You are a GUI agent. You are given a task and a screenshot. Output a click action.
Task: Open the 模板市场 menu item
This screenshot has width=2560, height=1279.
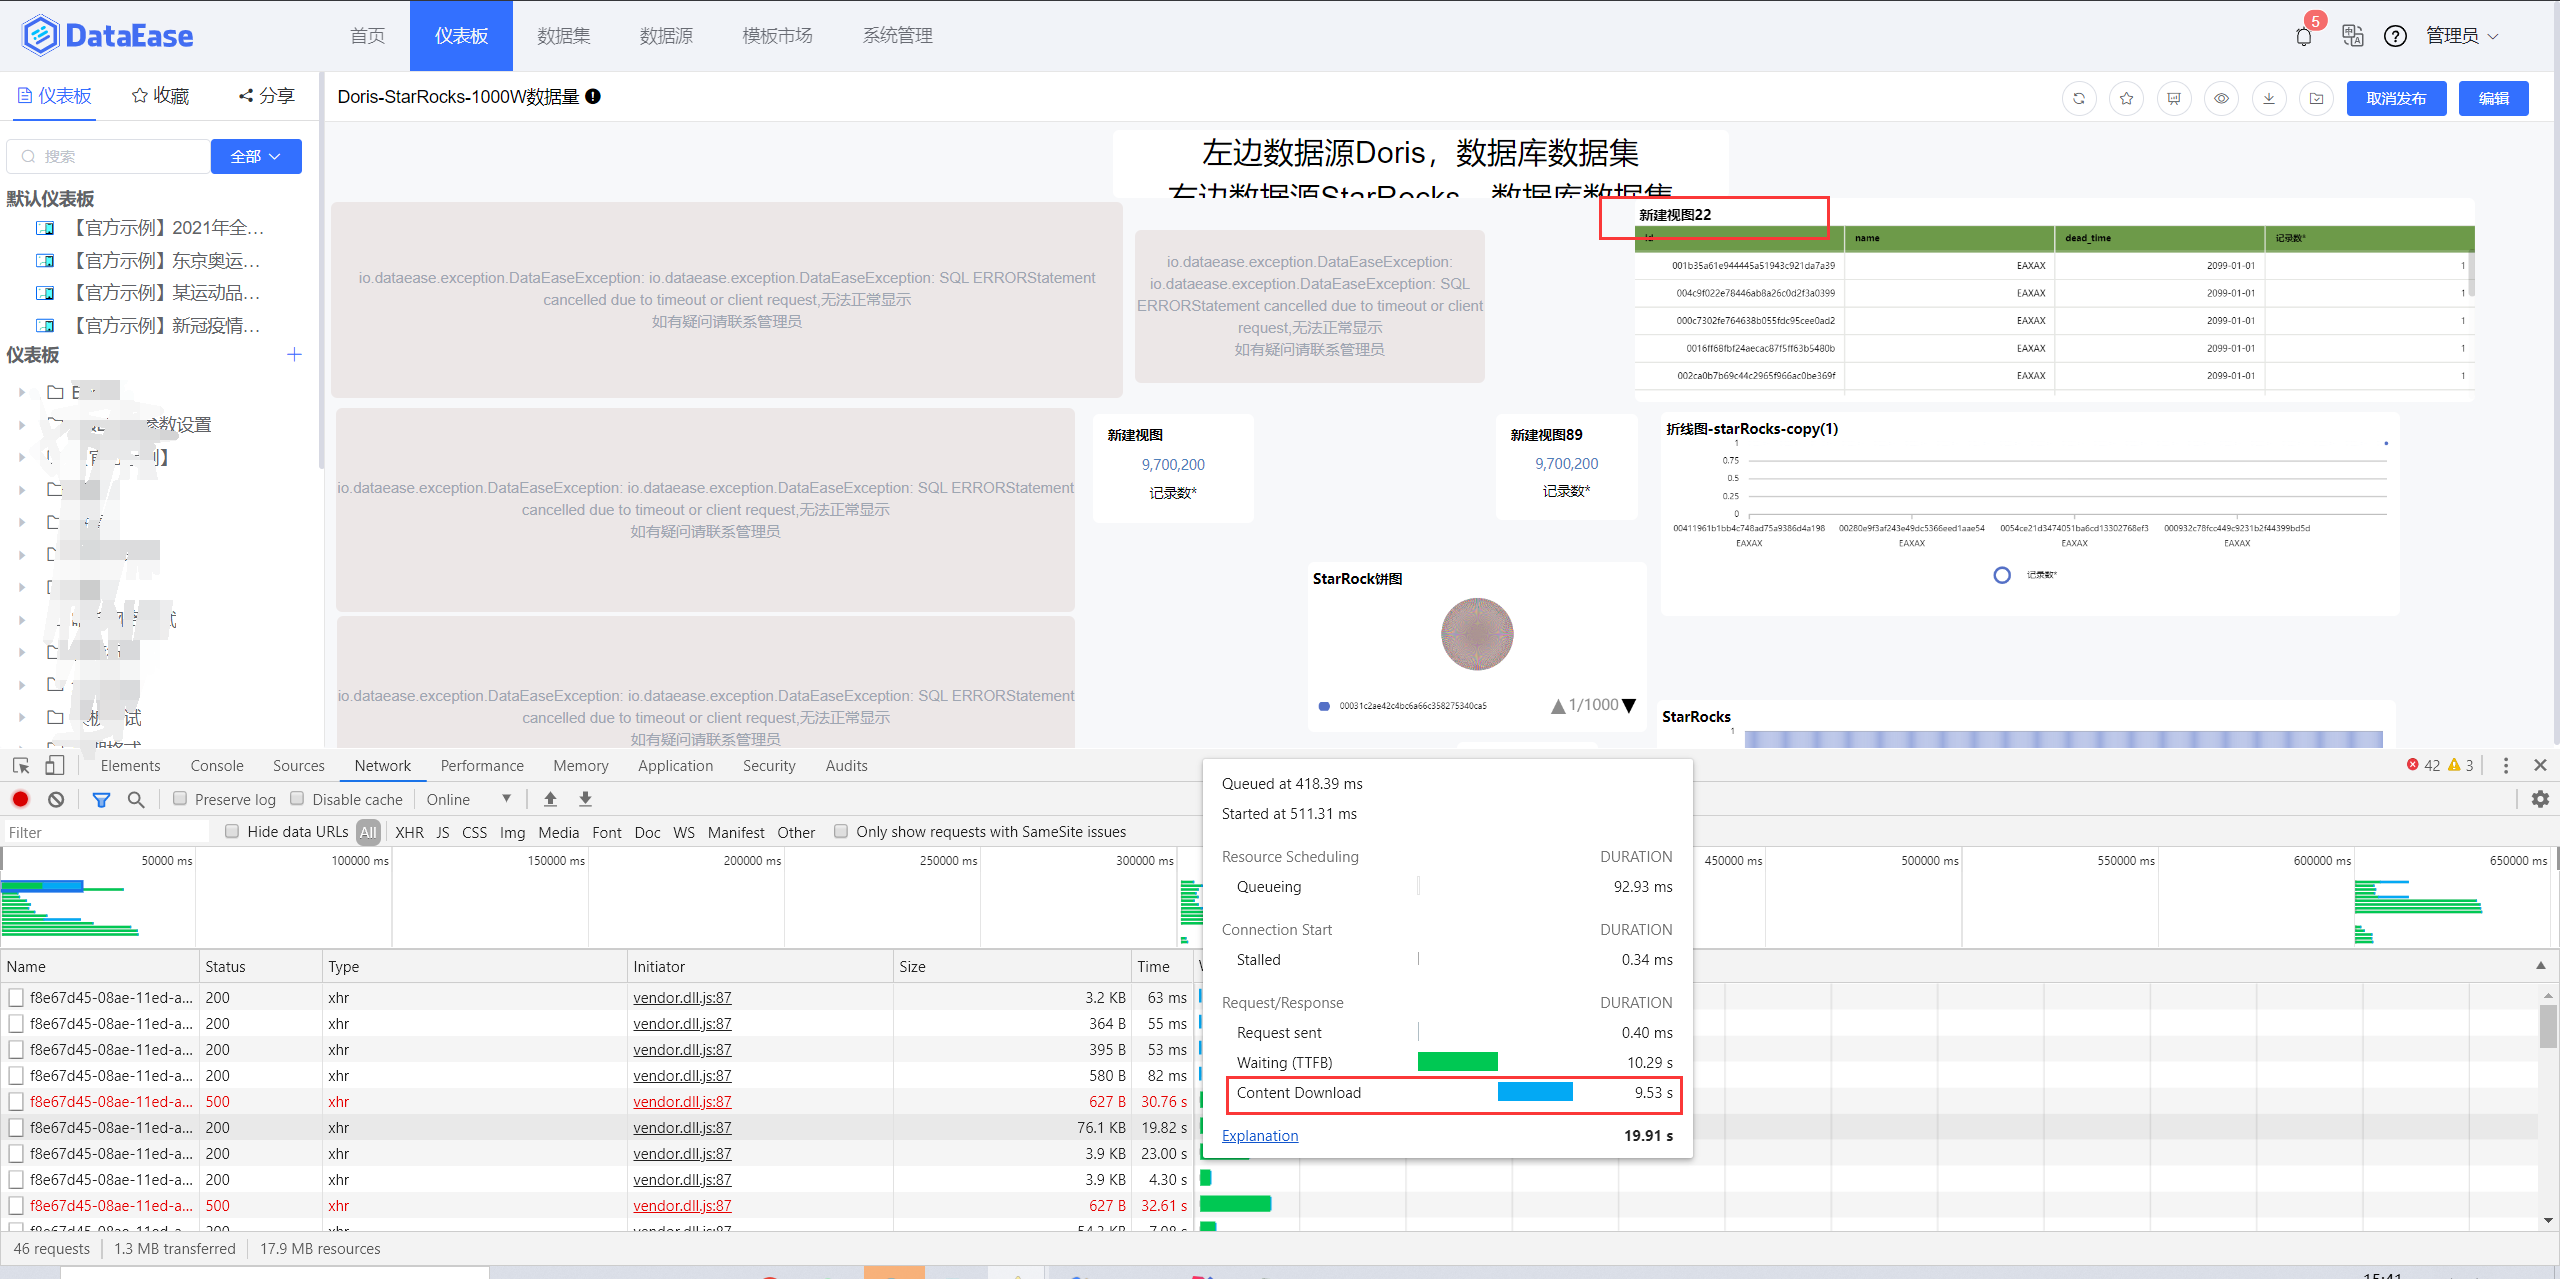(777, 35)
